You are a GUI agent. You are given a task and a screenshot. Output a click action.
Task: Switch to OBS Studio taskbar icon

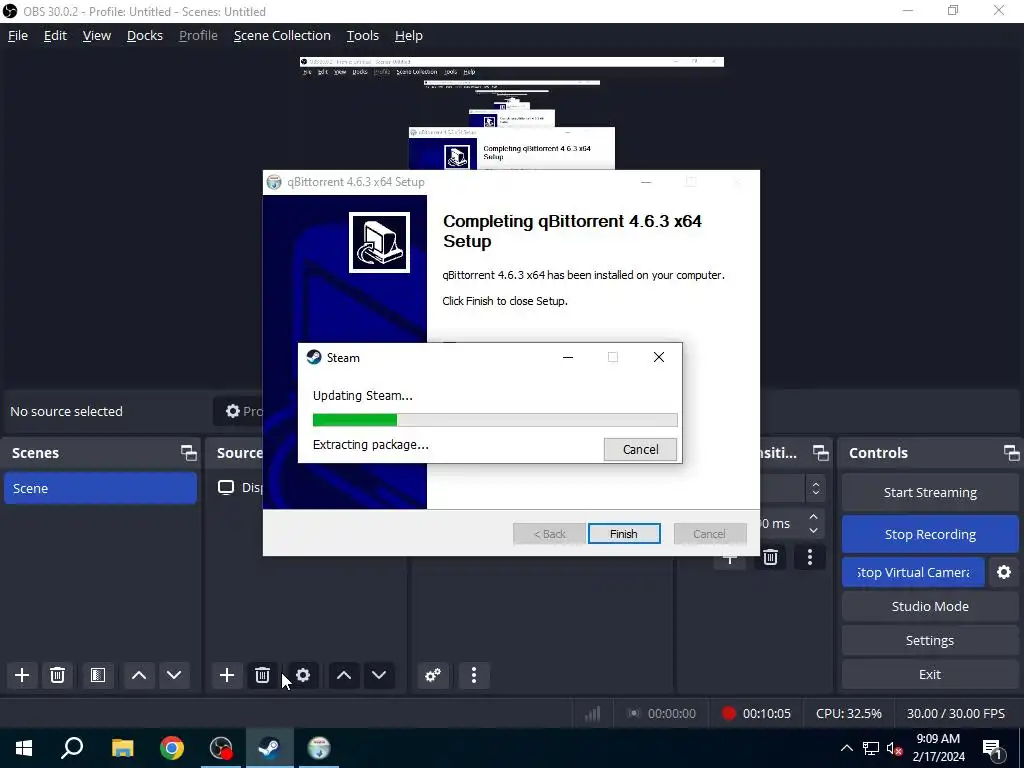coord(221,748)
